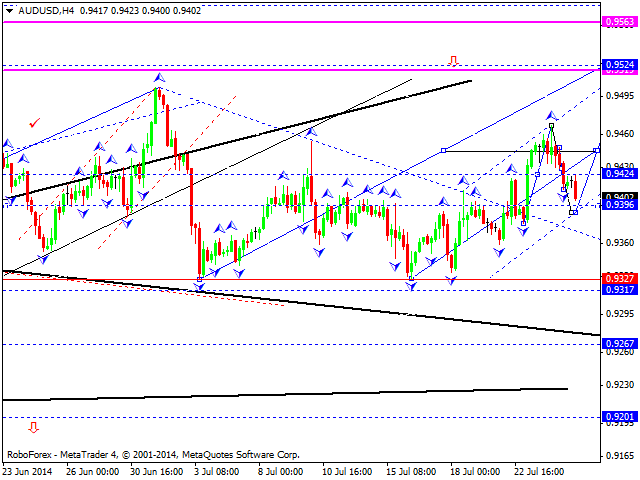Open the dropdown triangle beside AUDUSD,H4
Image resolution: width=640 pixels, height=480 pixels.
(7, 8)
